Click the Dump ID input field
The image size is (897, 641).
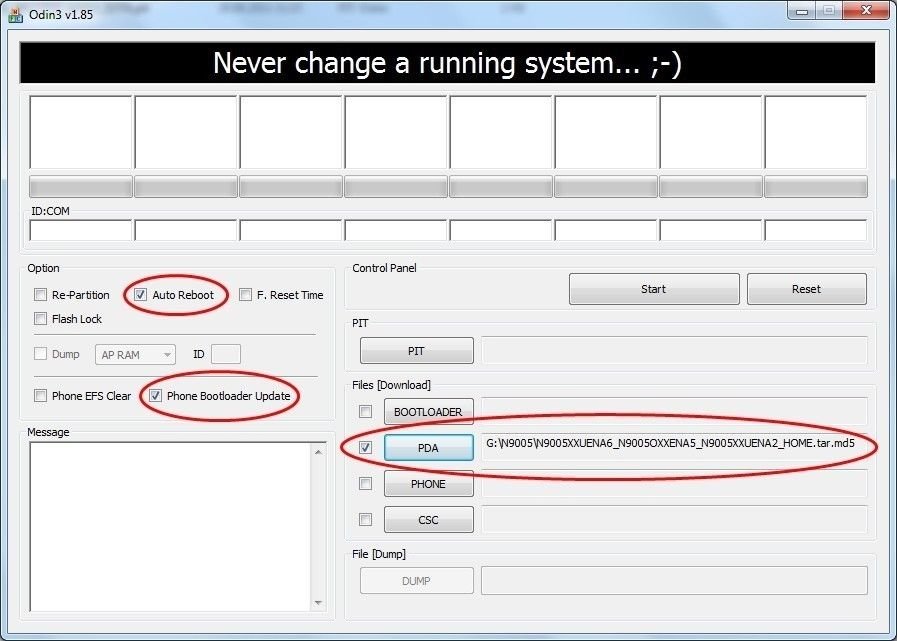point(226,354)
